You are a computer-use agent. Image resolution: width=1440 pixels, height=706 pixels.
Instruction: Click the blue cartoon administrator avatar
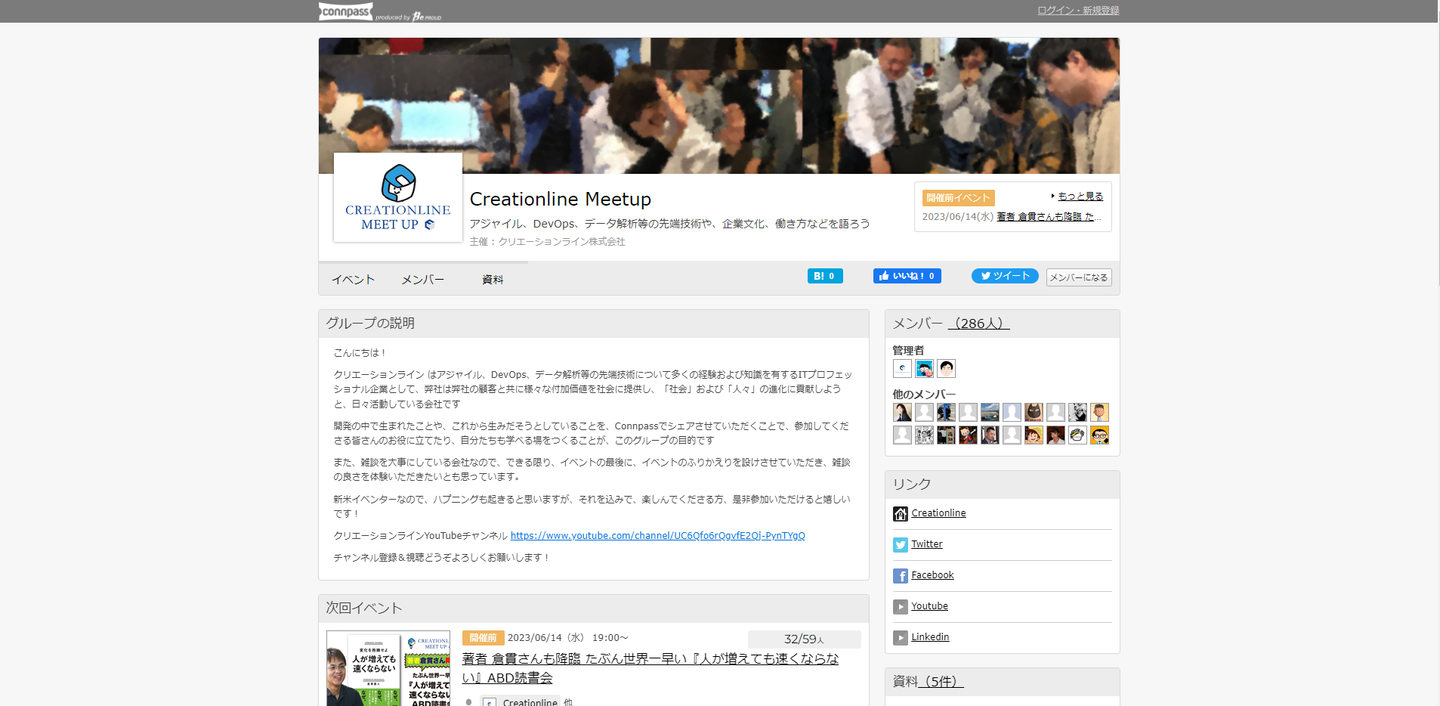point(924,368)
